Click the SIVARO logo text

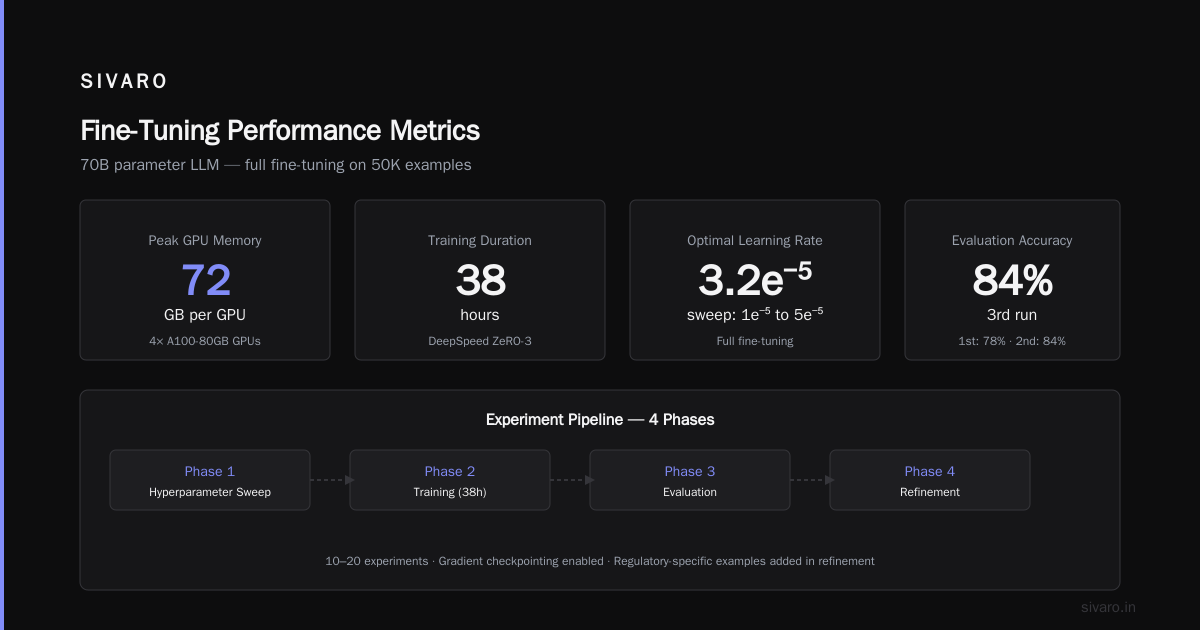coord(124,82)
